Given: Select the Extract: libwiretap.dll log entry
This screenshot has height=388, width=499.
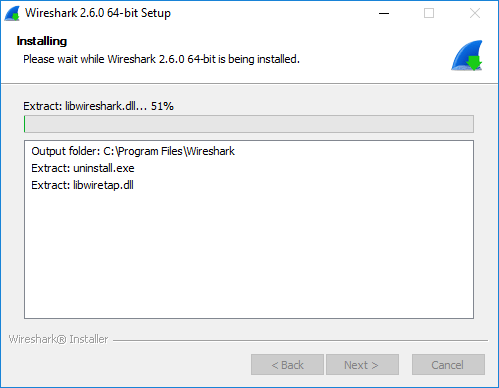Looking at the screenshot, I should (82, 185).
